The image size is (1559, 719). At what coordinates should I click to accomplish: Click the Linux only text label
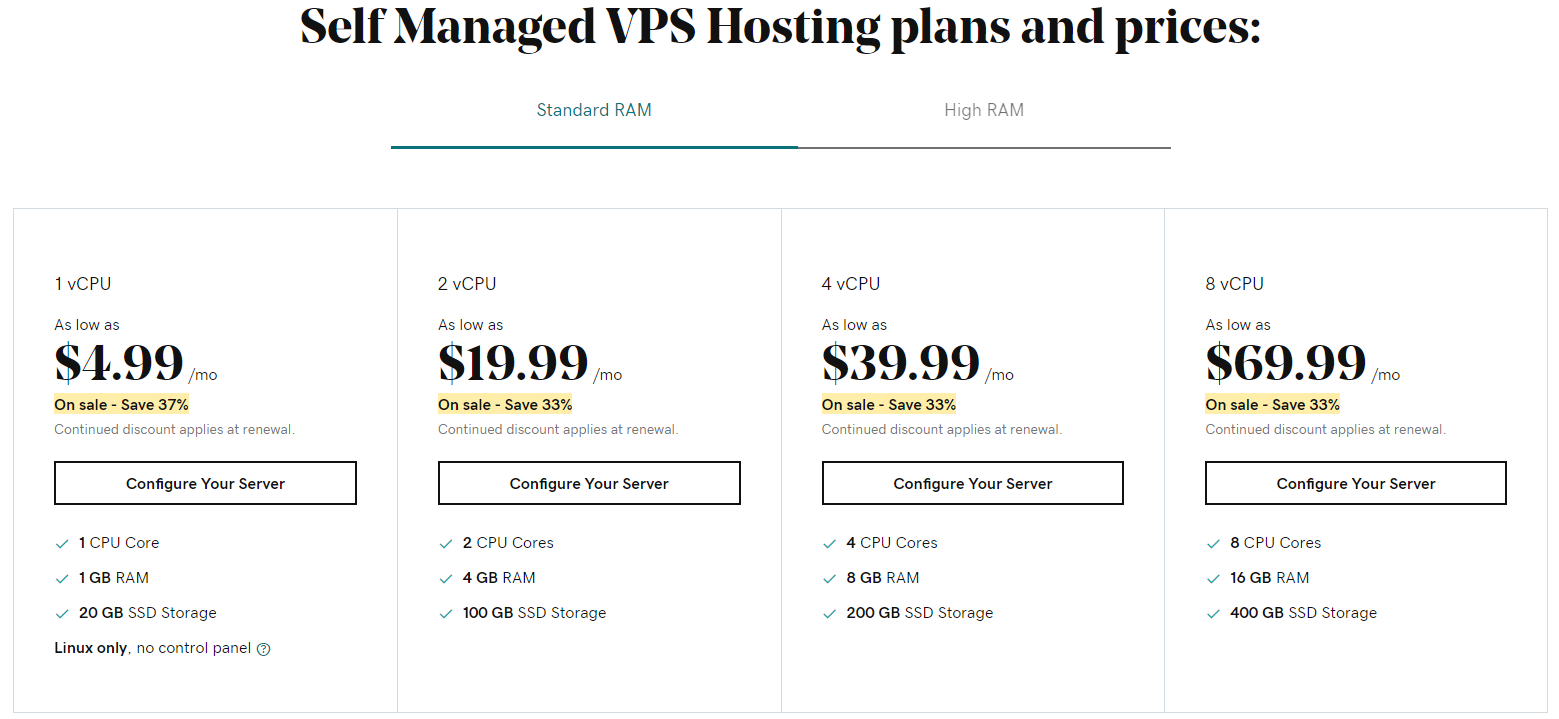(x=90, y=648)
